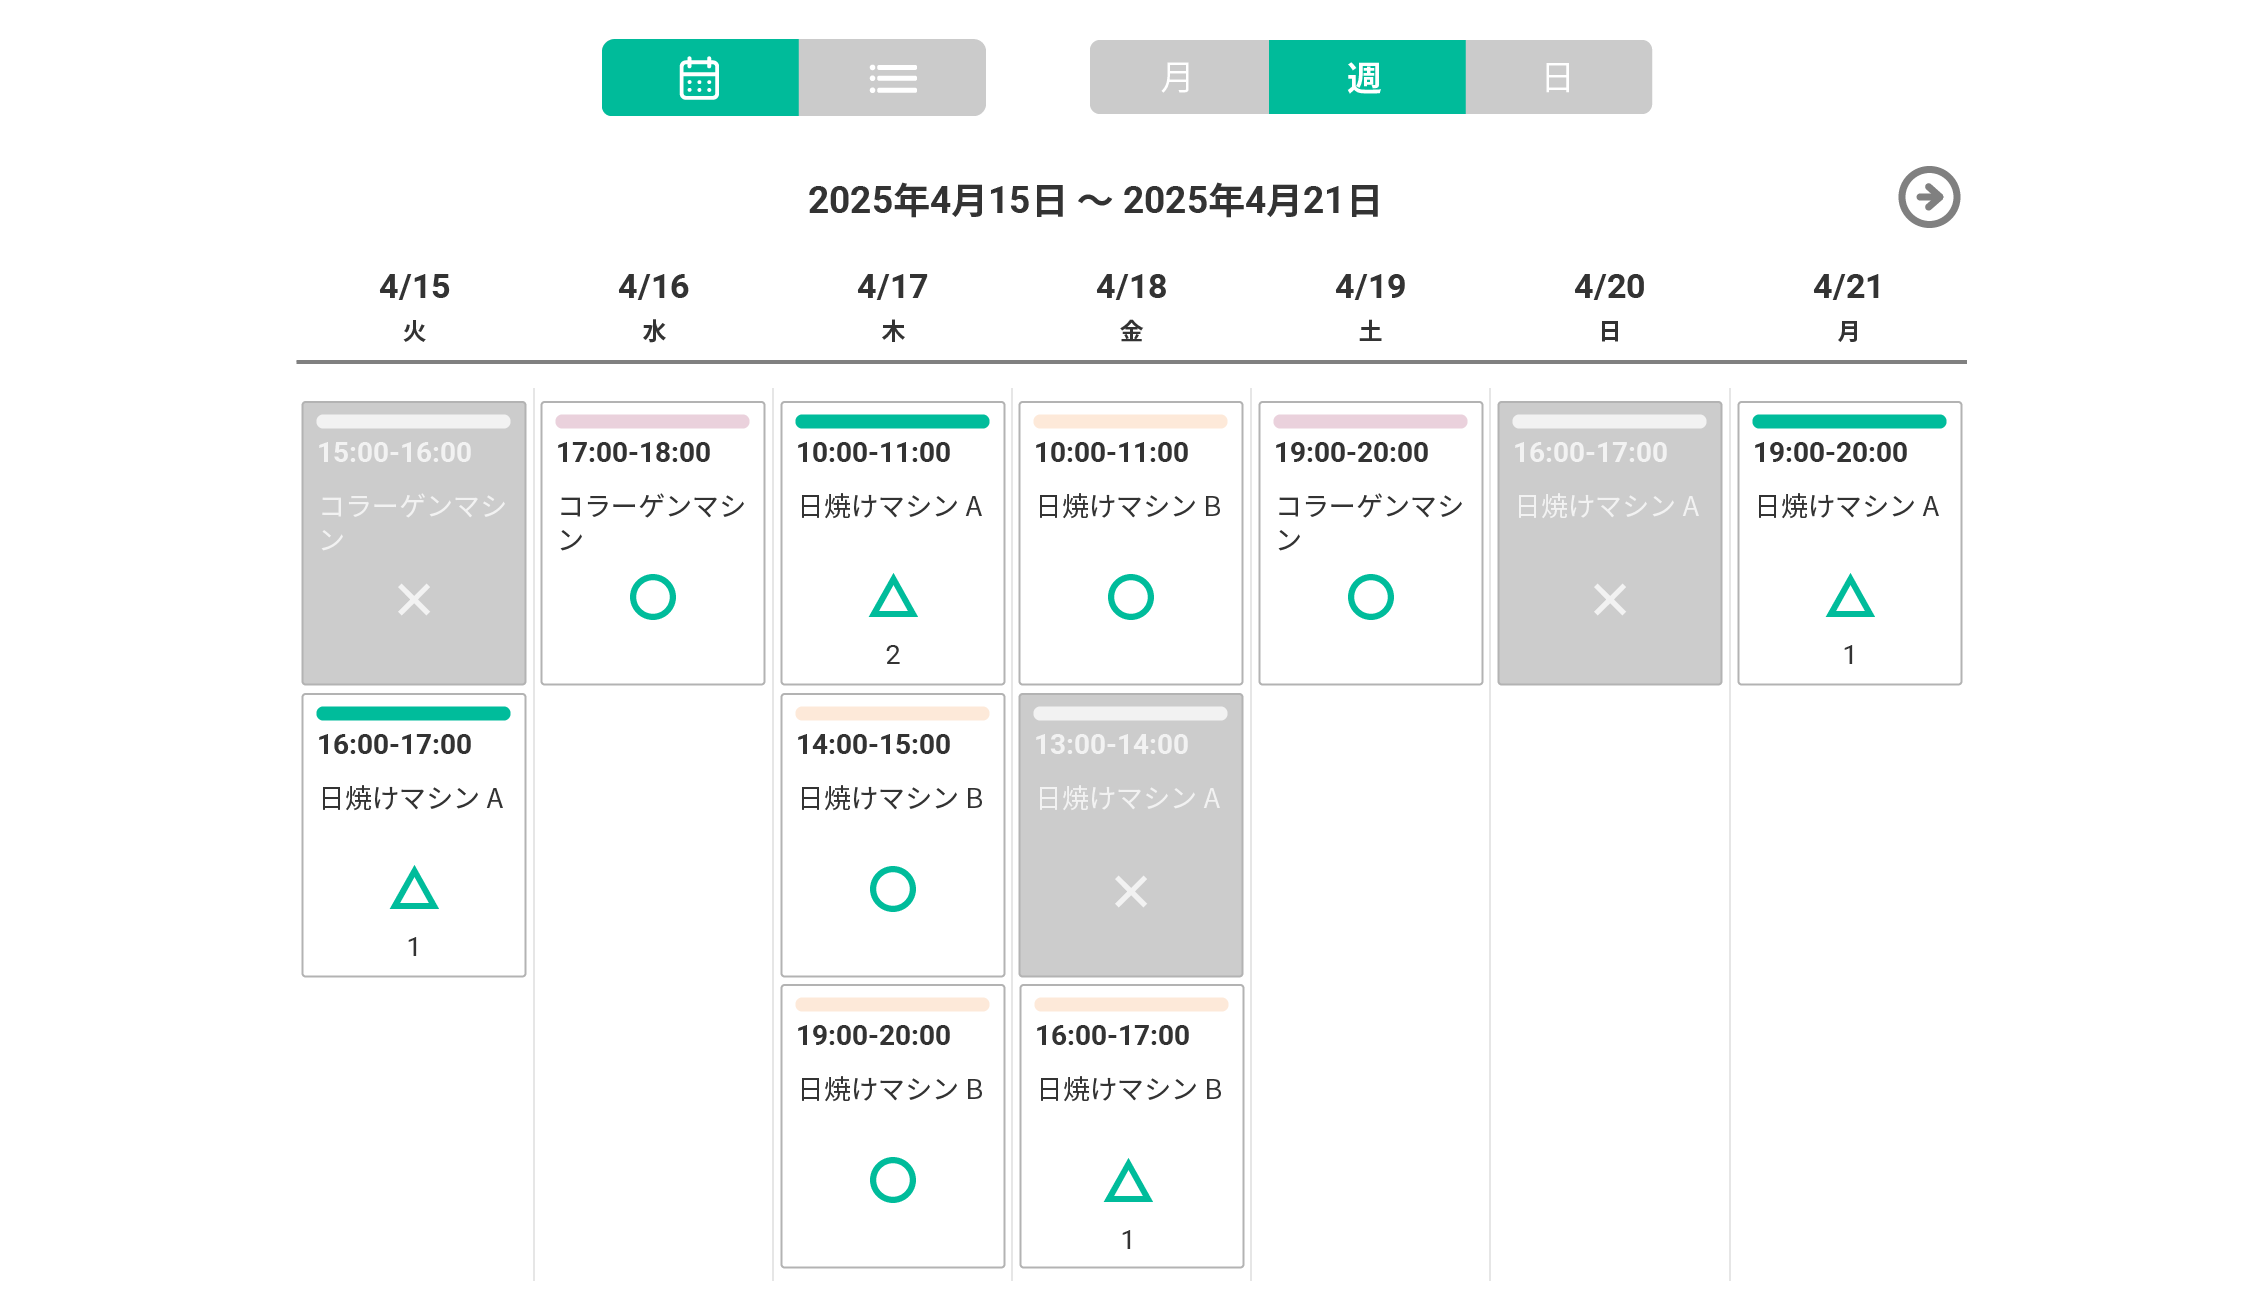This screenshot has width=2241, height=1315.
Task: Click unavailable 4/18 13:00-14:00 日焼けマシン A slot
Action: tap(1131, 835)
